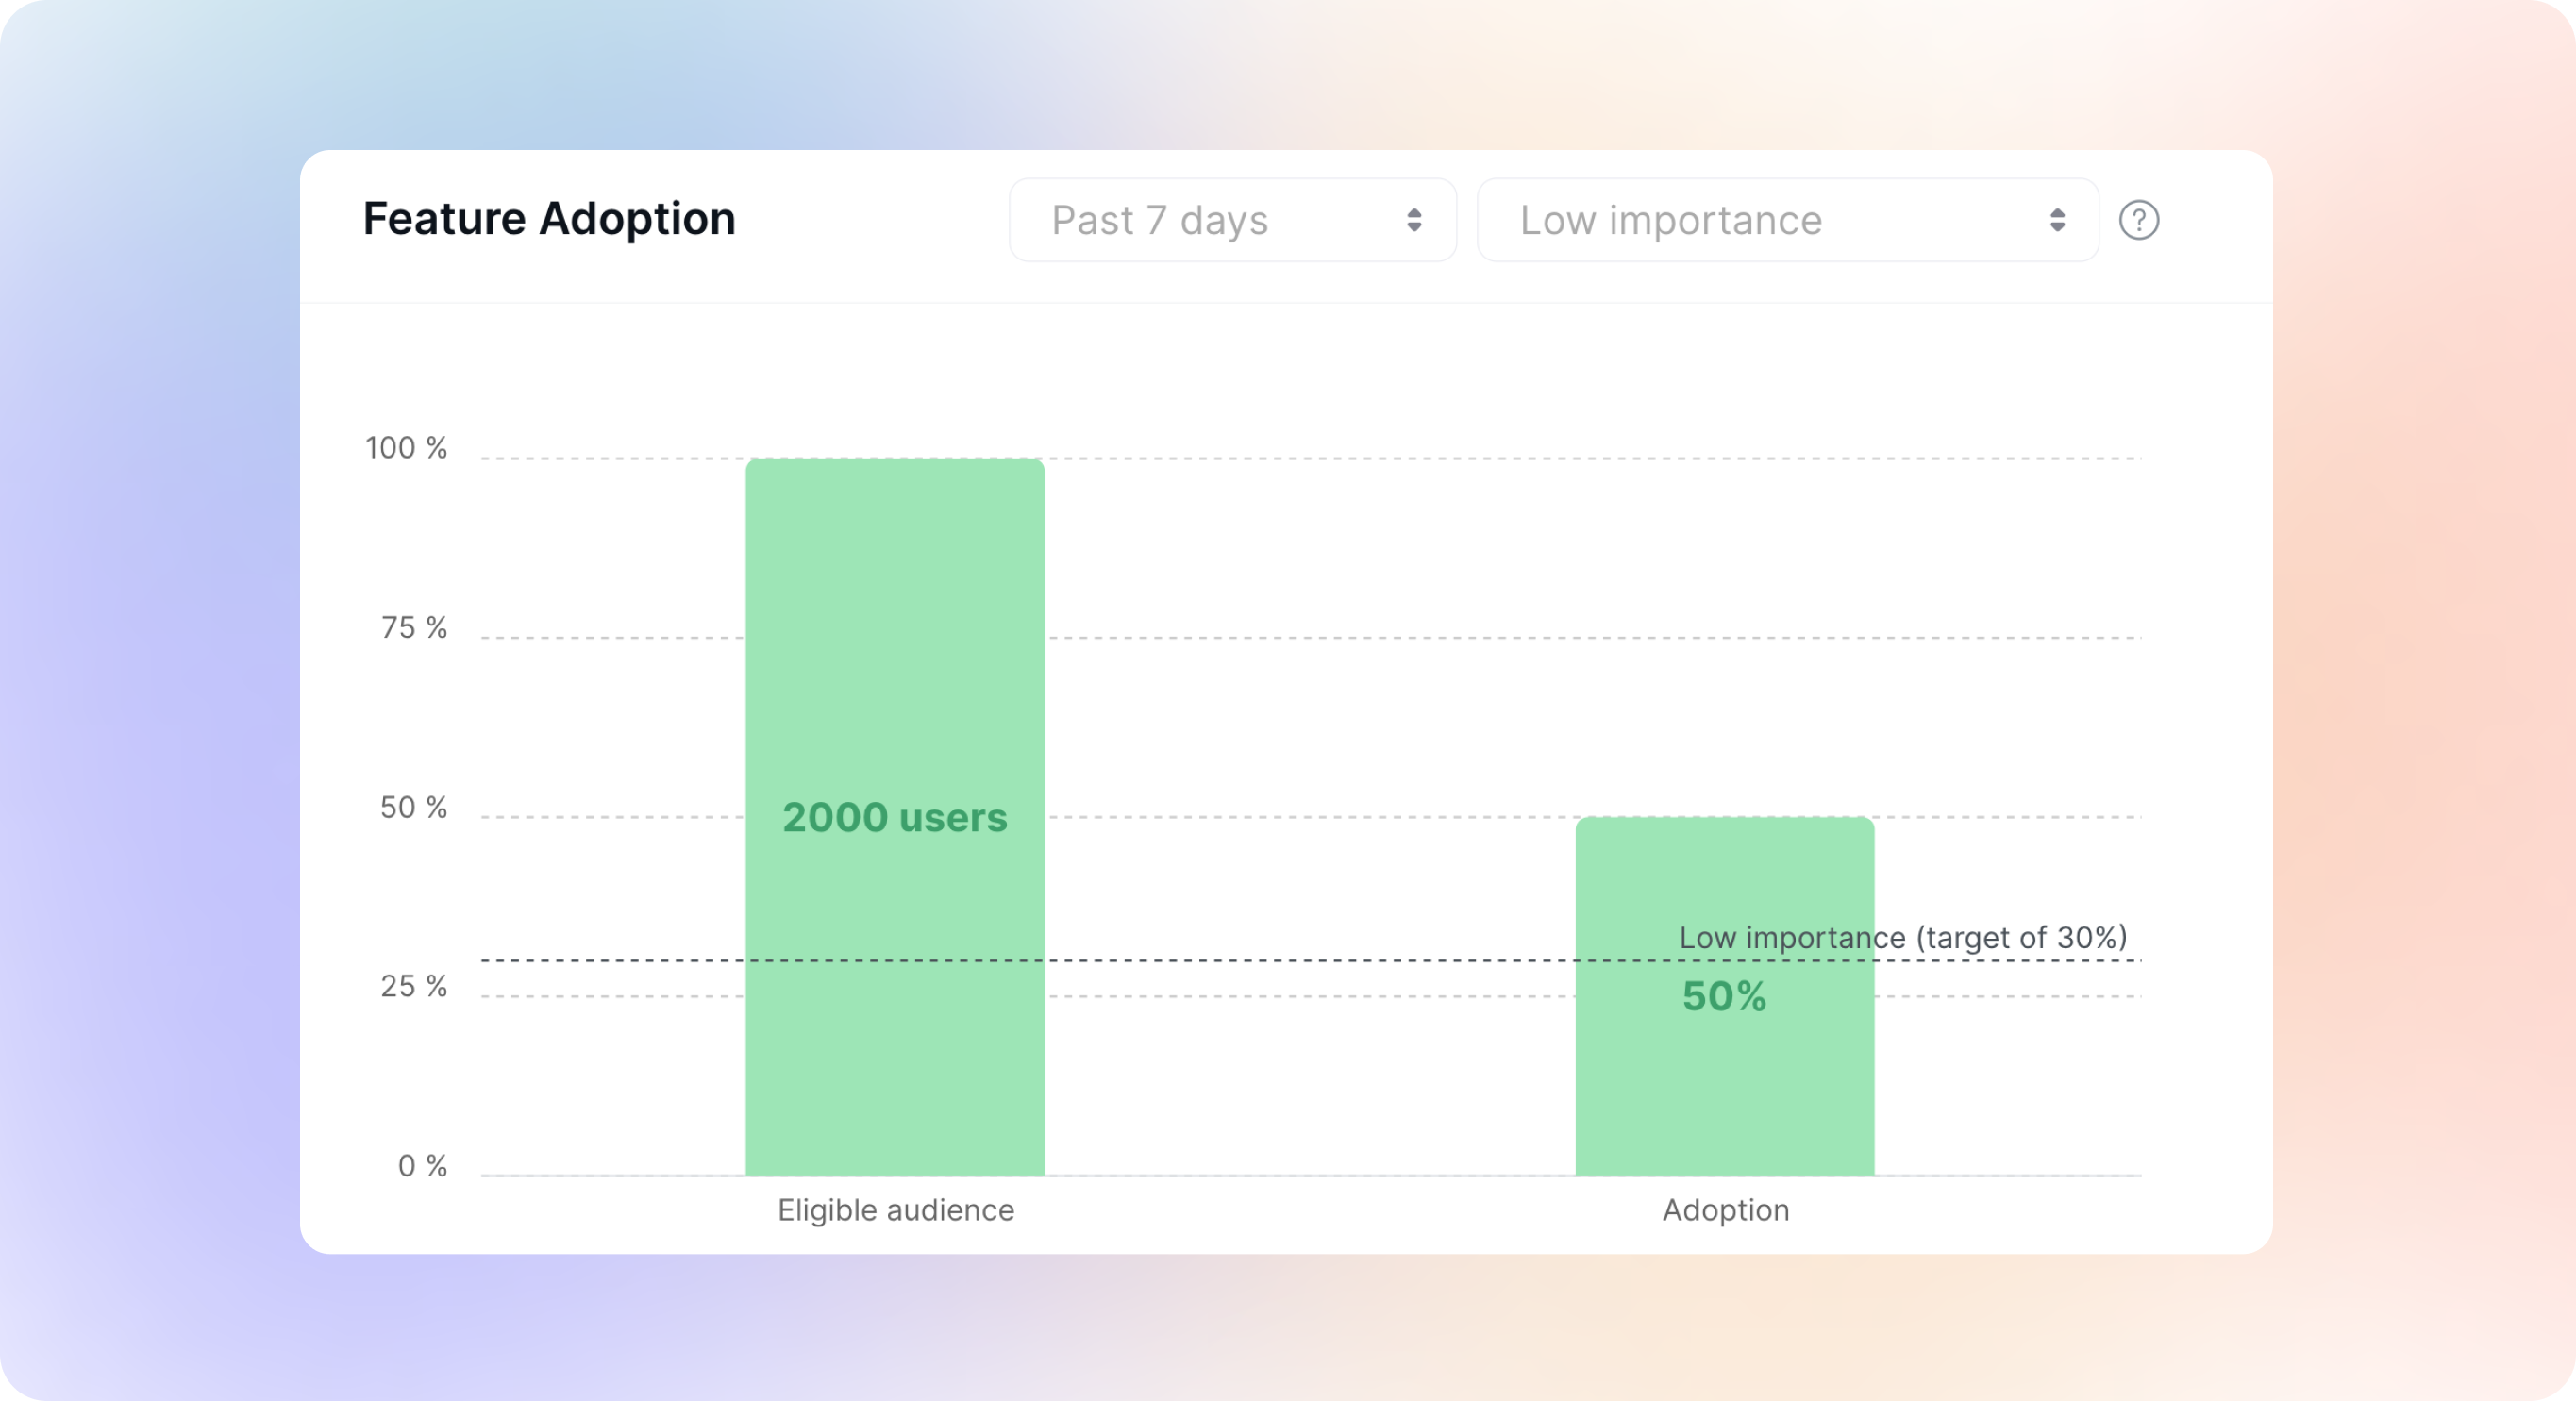This screenshot has width=2576, height=1401.
Task: Select the Eligible audience bar
Action: [x=895, y=817]
